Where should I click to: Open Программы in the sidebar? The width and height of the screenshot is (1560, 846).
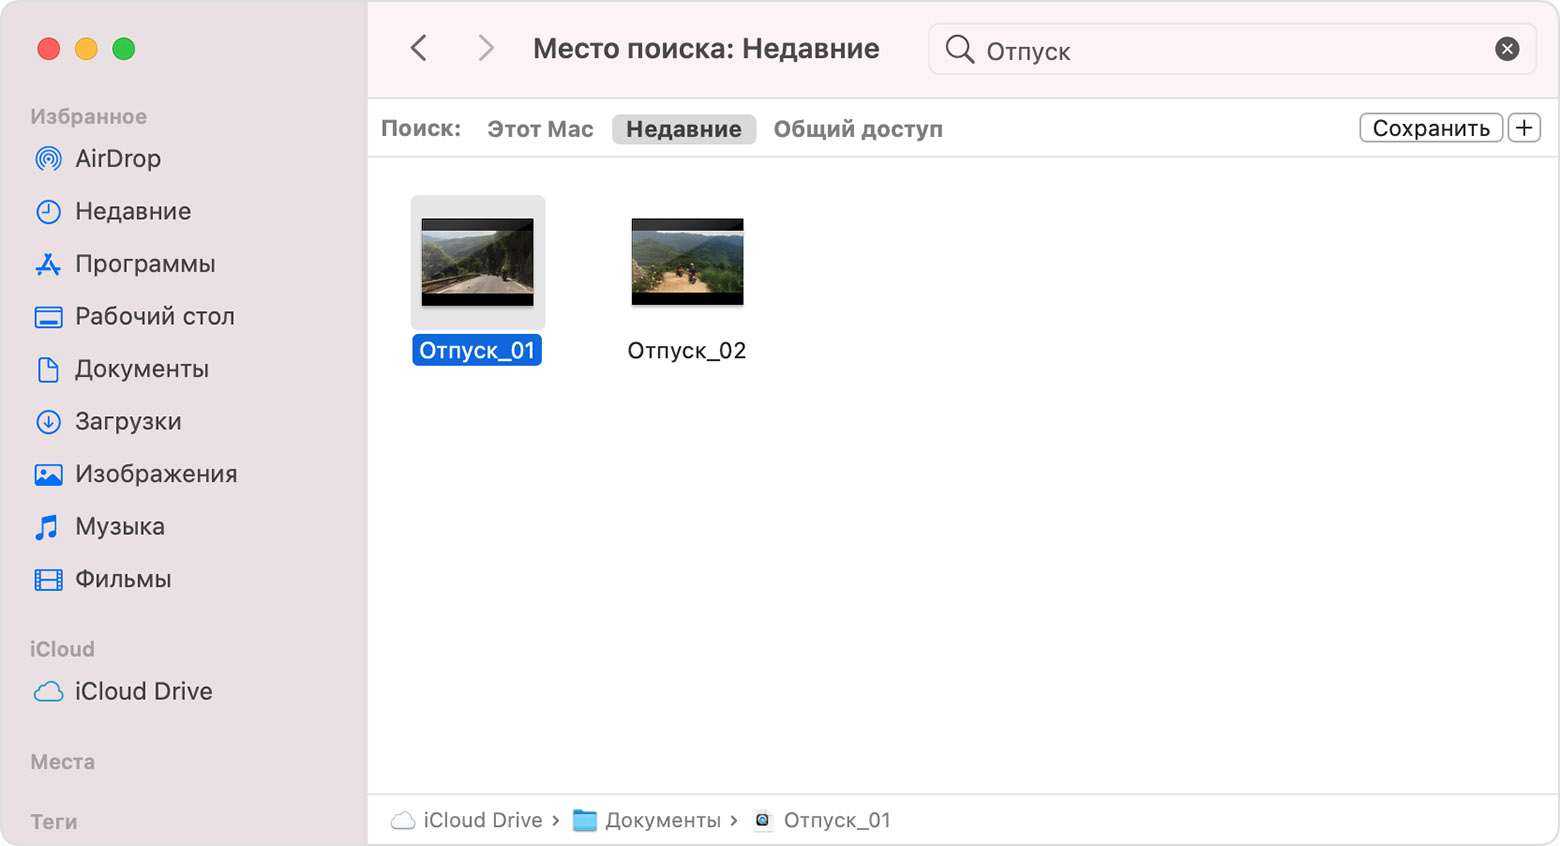(144, 264)
